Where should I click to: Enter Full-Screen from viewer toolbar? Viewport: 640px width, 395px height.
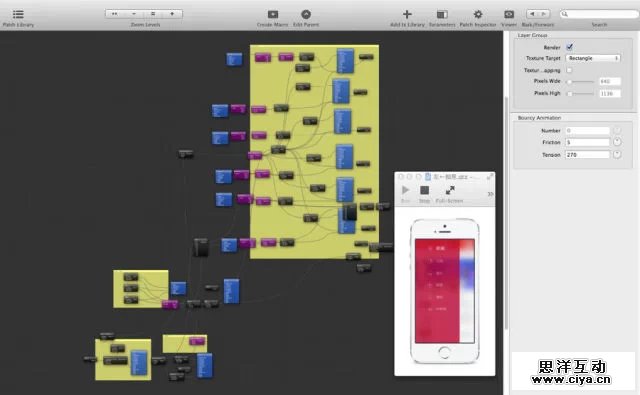pyautogui.click(x=450, y=190)
